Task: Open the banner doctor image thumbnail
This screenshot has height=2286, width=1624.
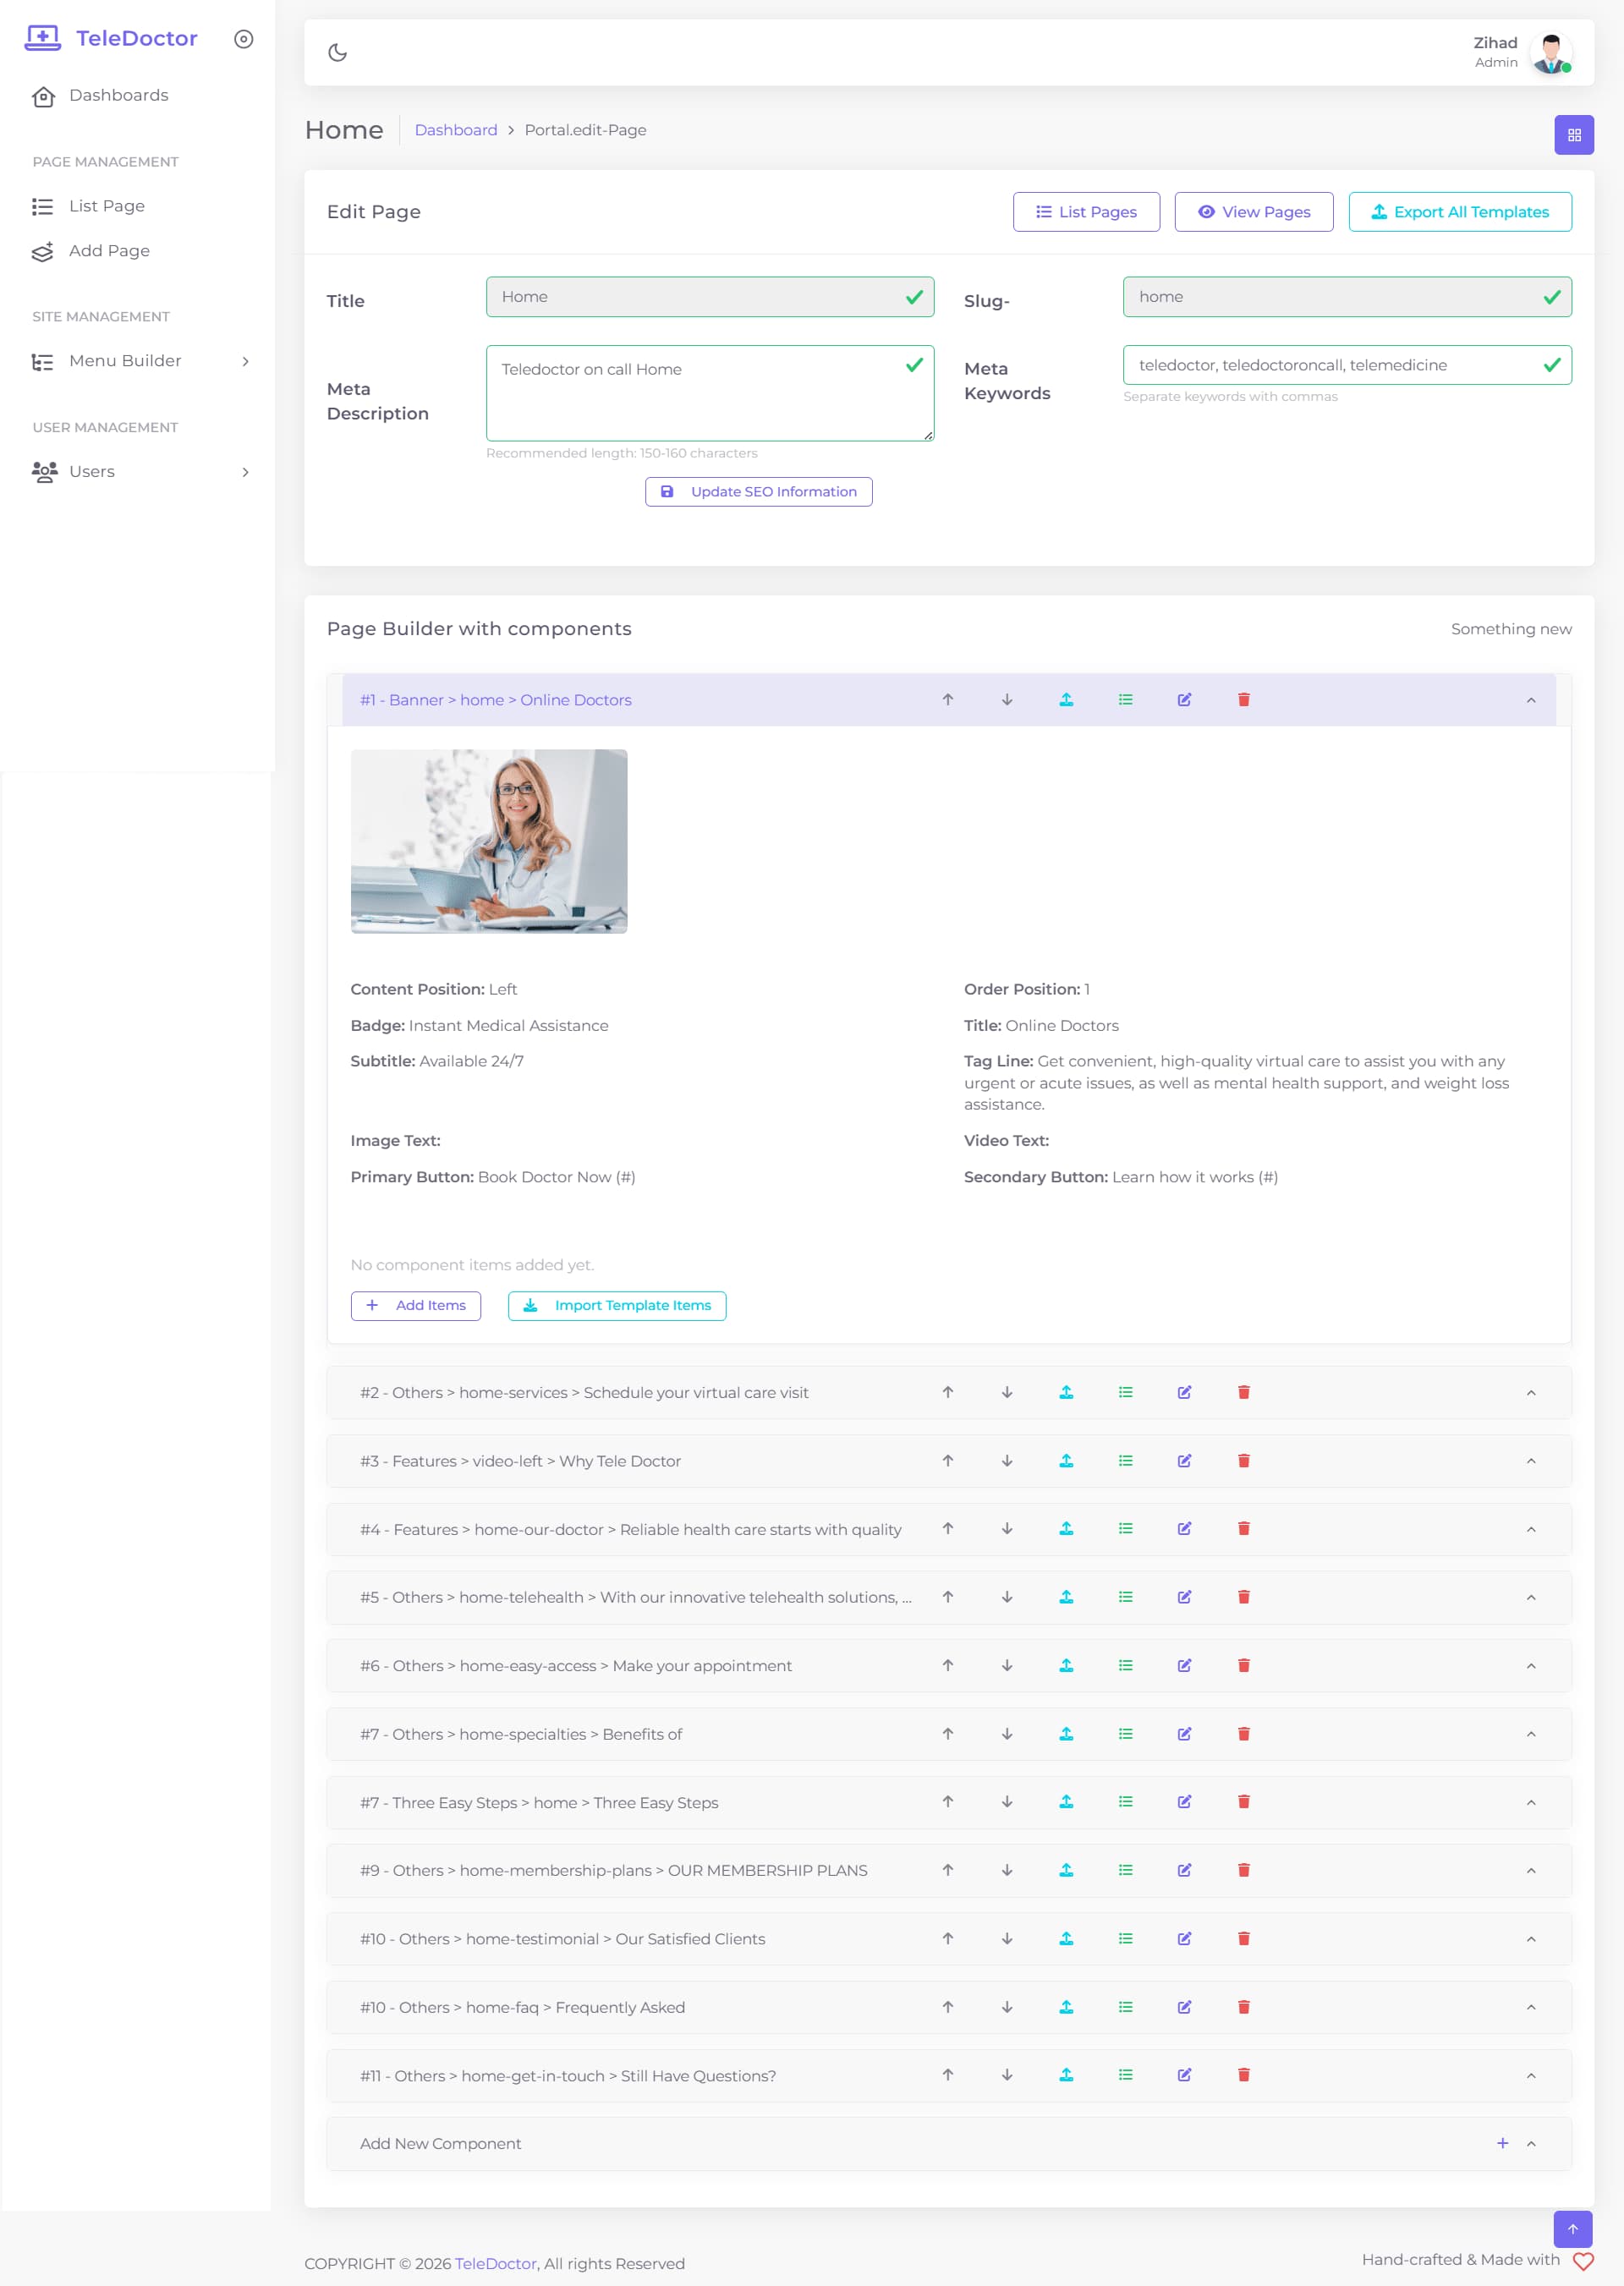Action: pos(489,841)
